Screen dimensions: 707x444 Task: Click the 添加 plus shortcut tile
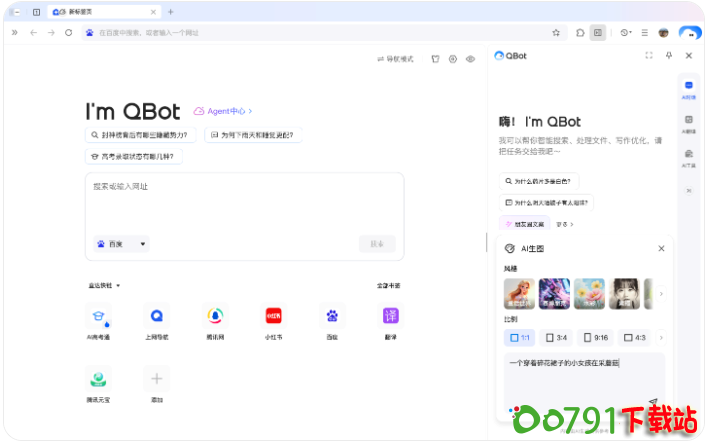tap(156, 379)
